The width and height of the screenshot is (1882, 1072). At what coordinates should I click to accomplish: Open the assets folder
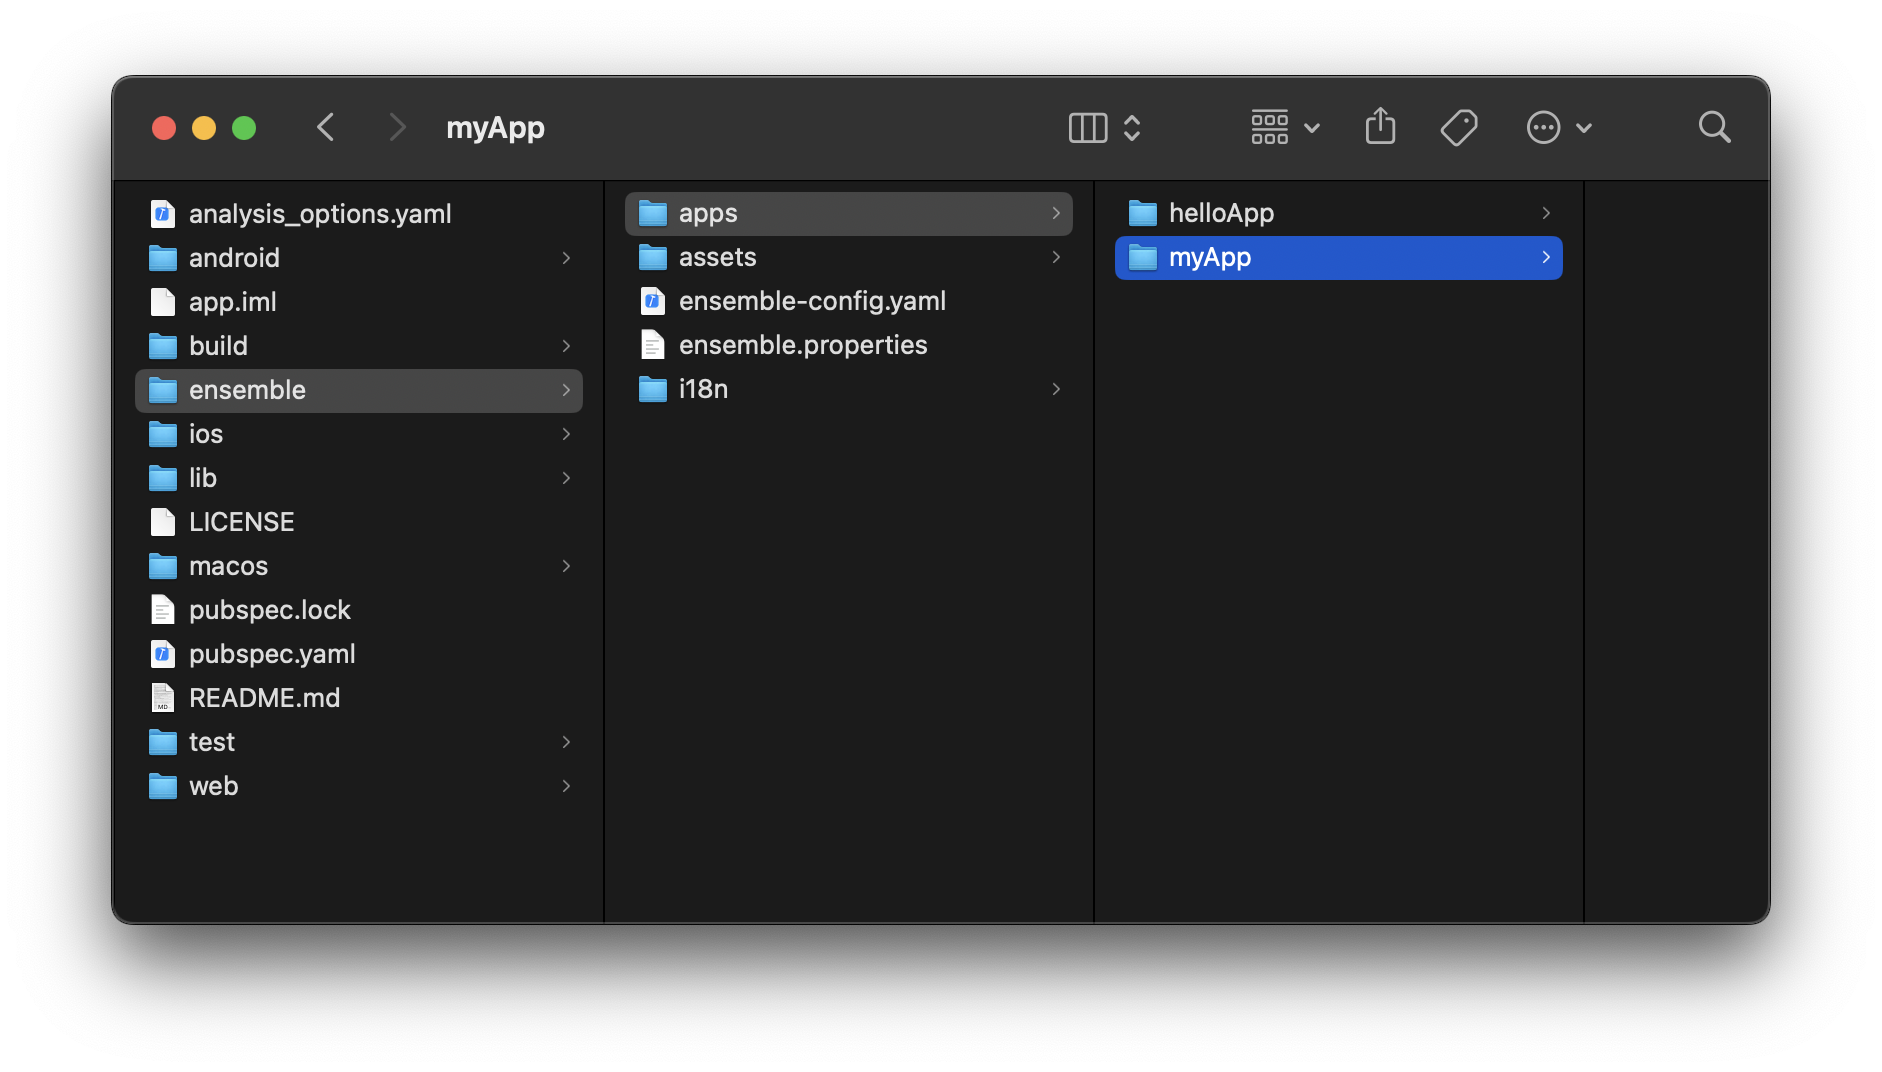click(717, 257)
